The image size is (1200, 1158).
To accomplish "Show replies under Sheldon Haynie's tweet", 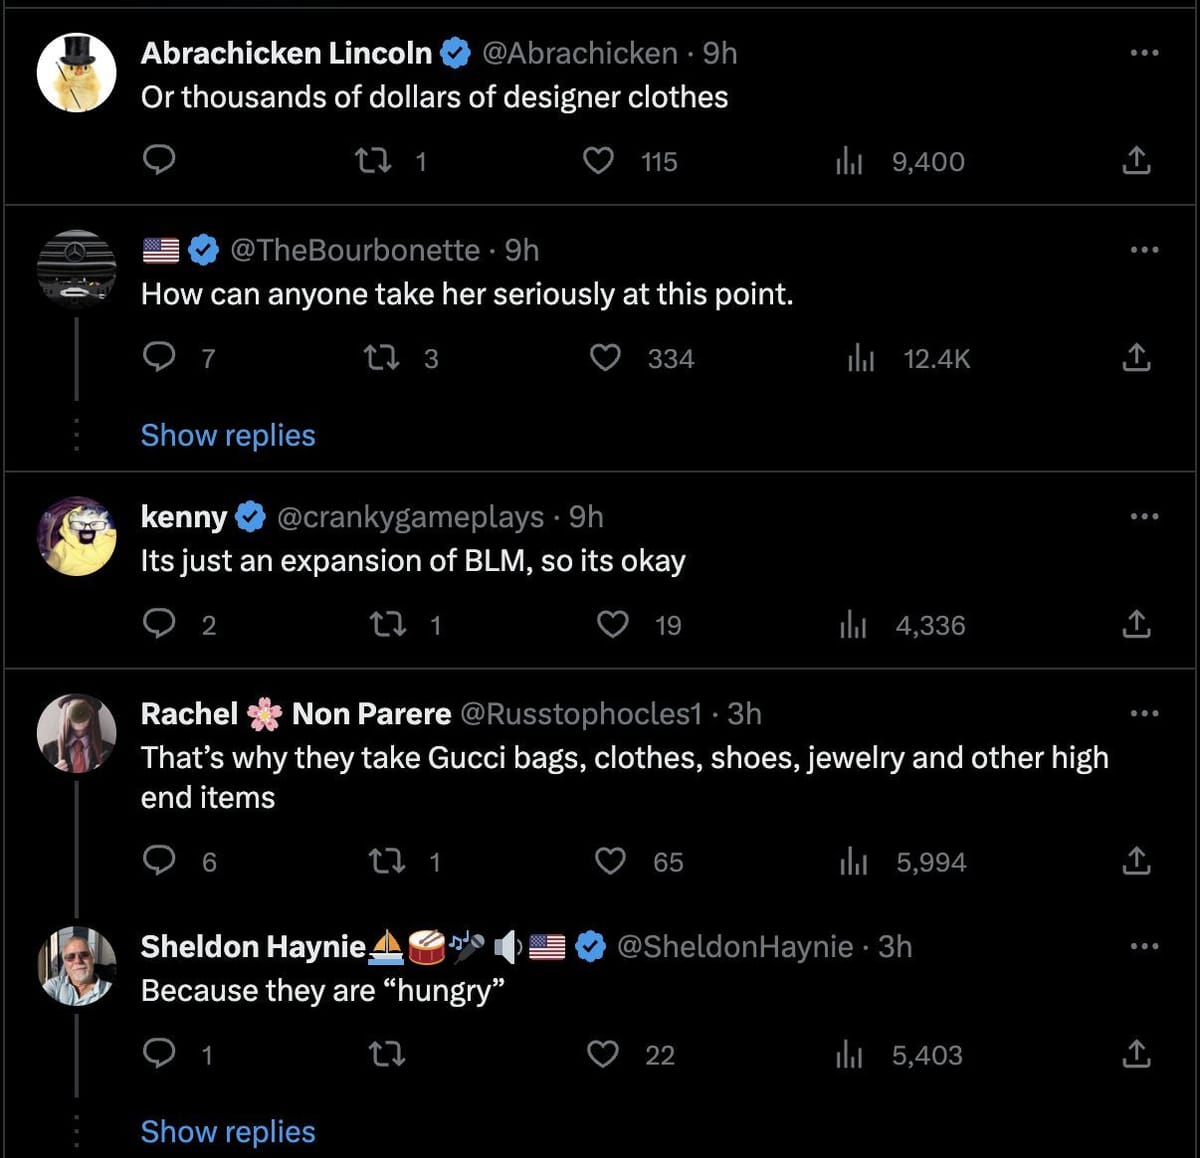I will point(227,1131).
